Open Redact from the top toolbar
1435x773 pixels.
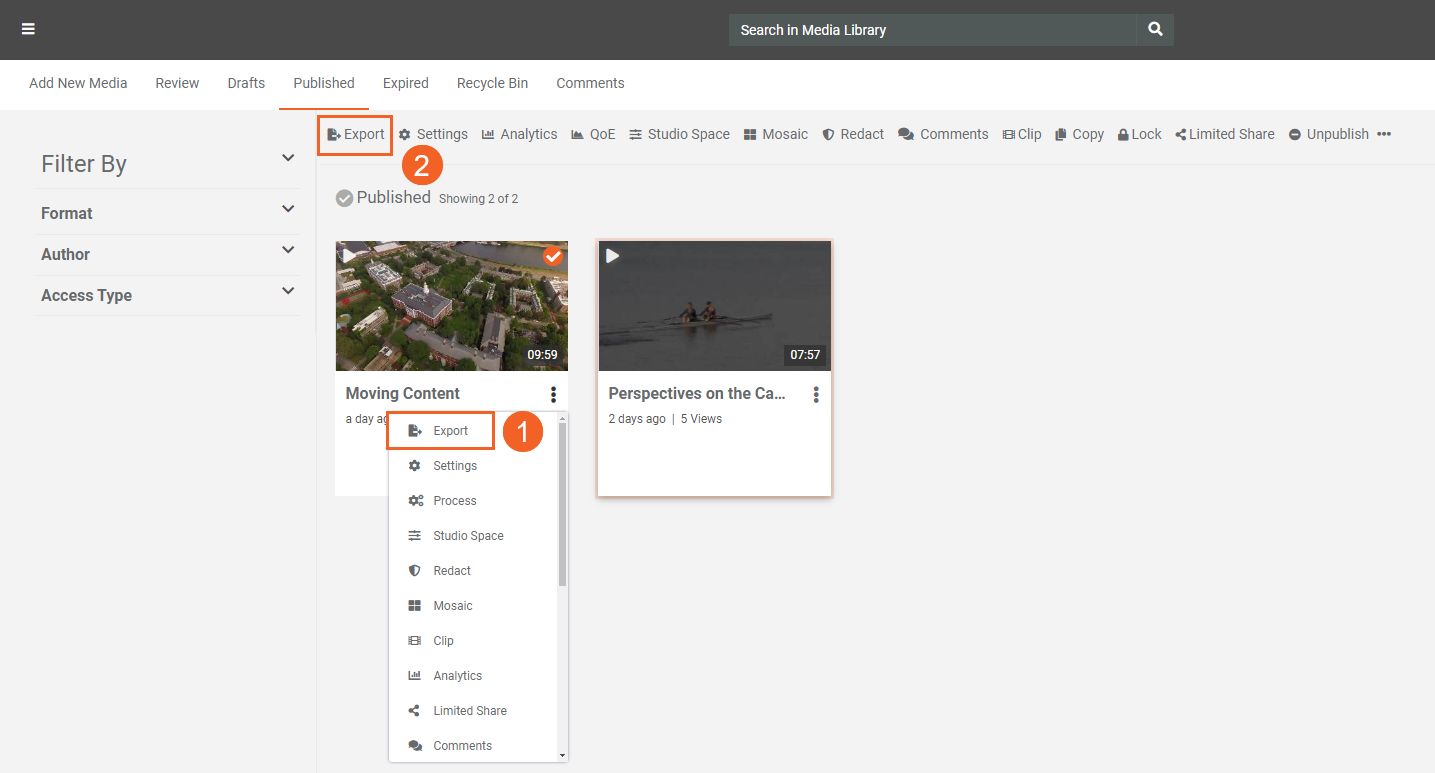[853, 134]
